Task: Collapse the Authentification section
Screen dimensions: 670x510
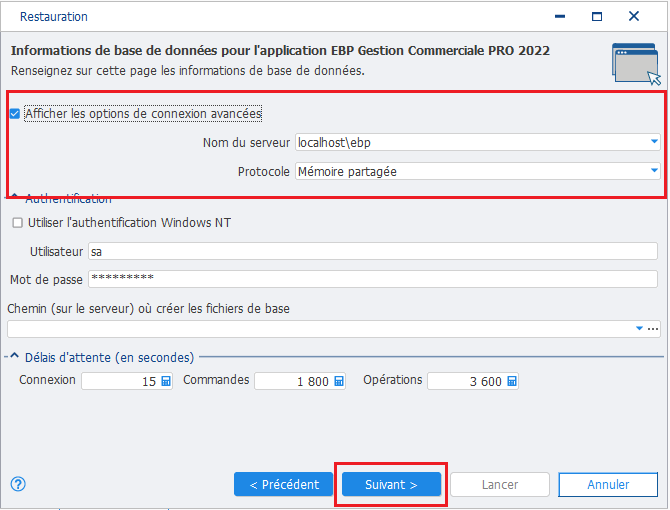Action: click(15, 196)
